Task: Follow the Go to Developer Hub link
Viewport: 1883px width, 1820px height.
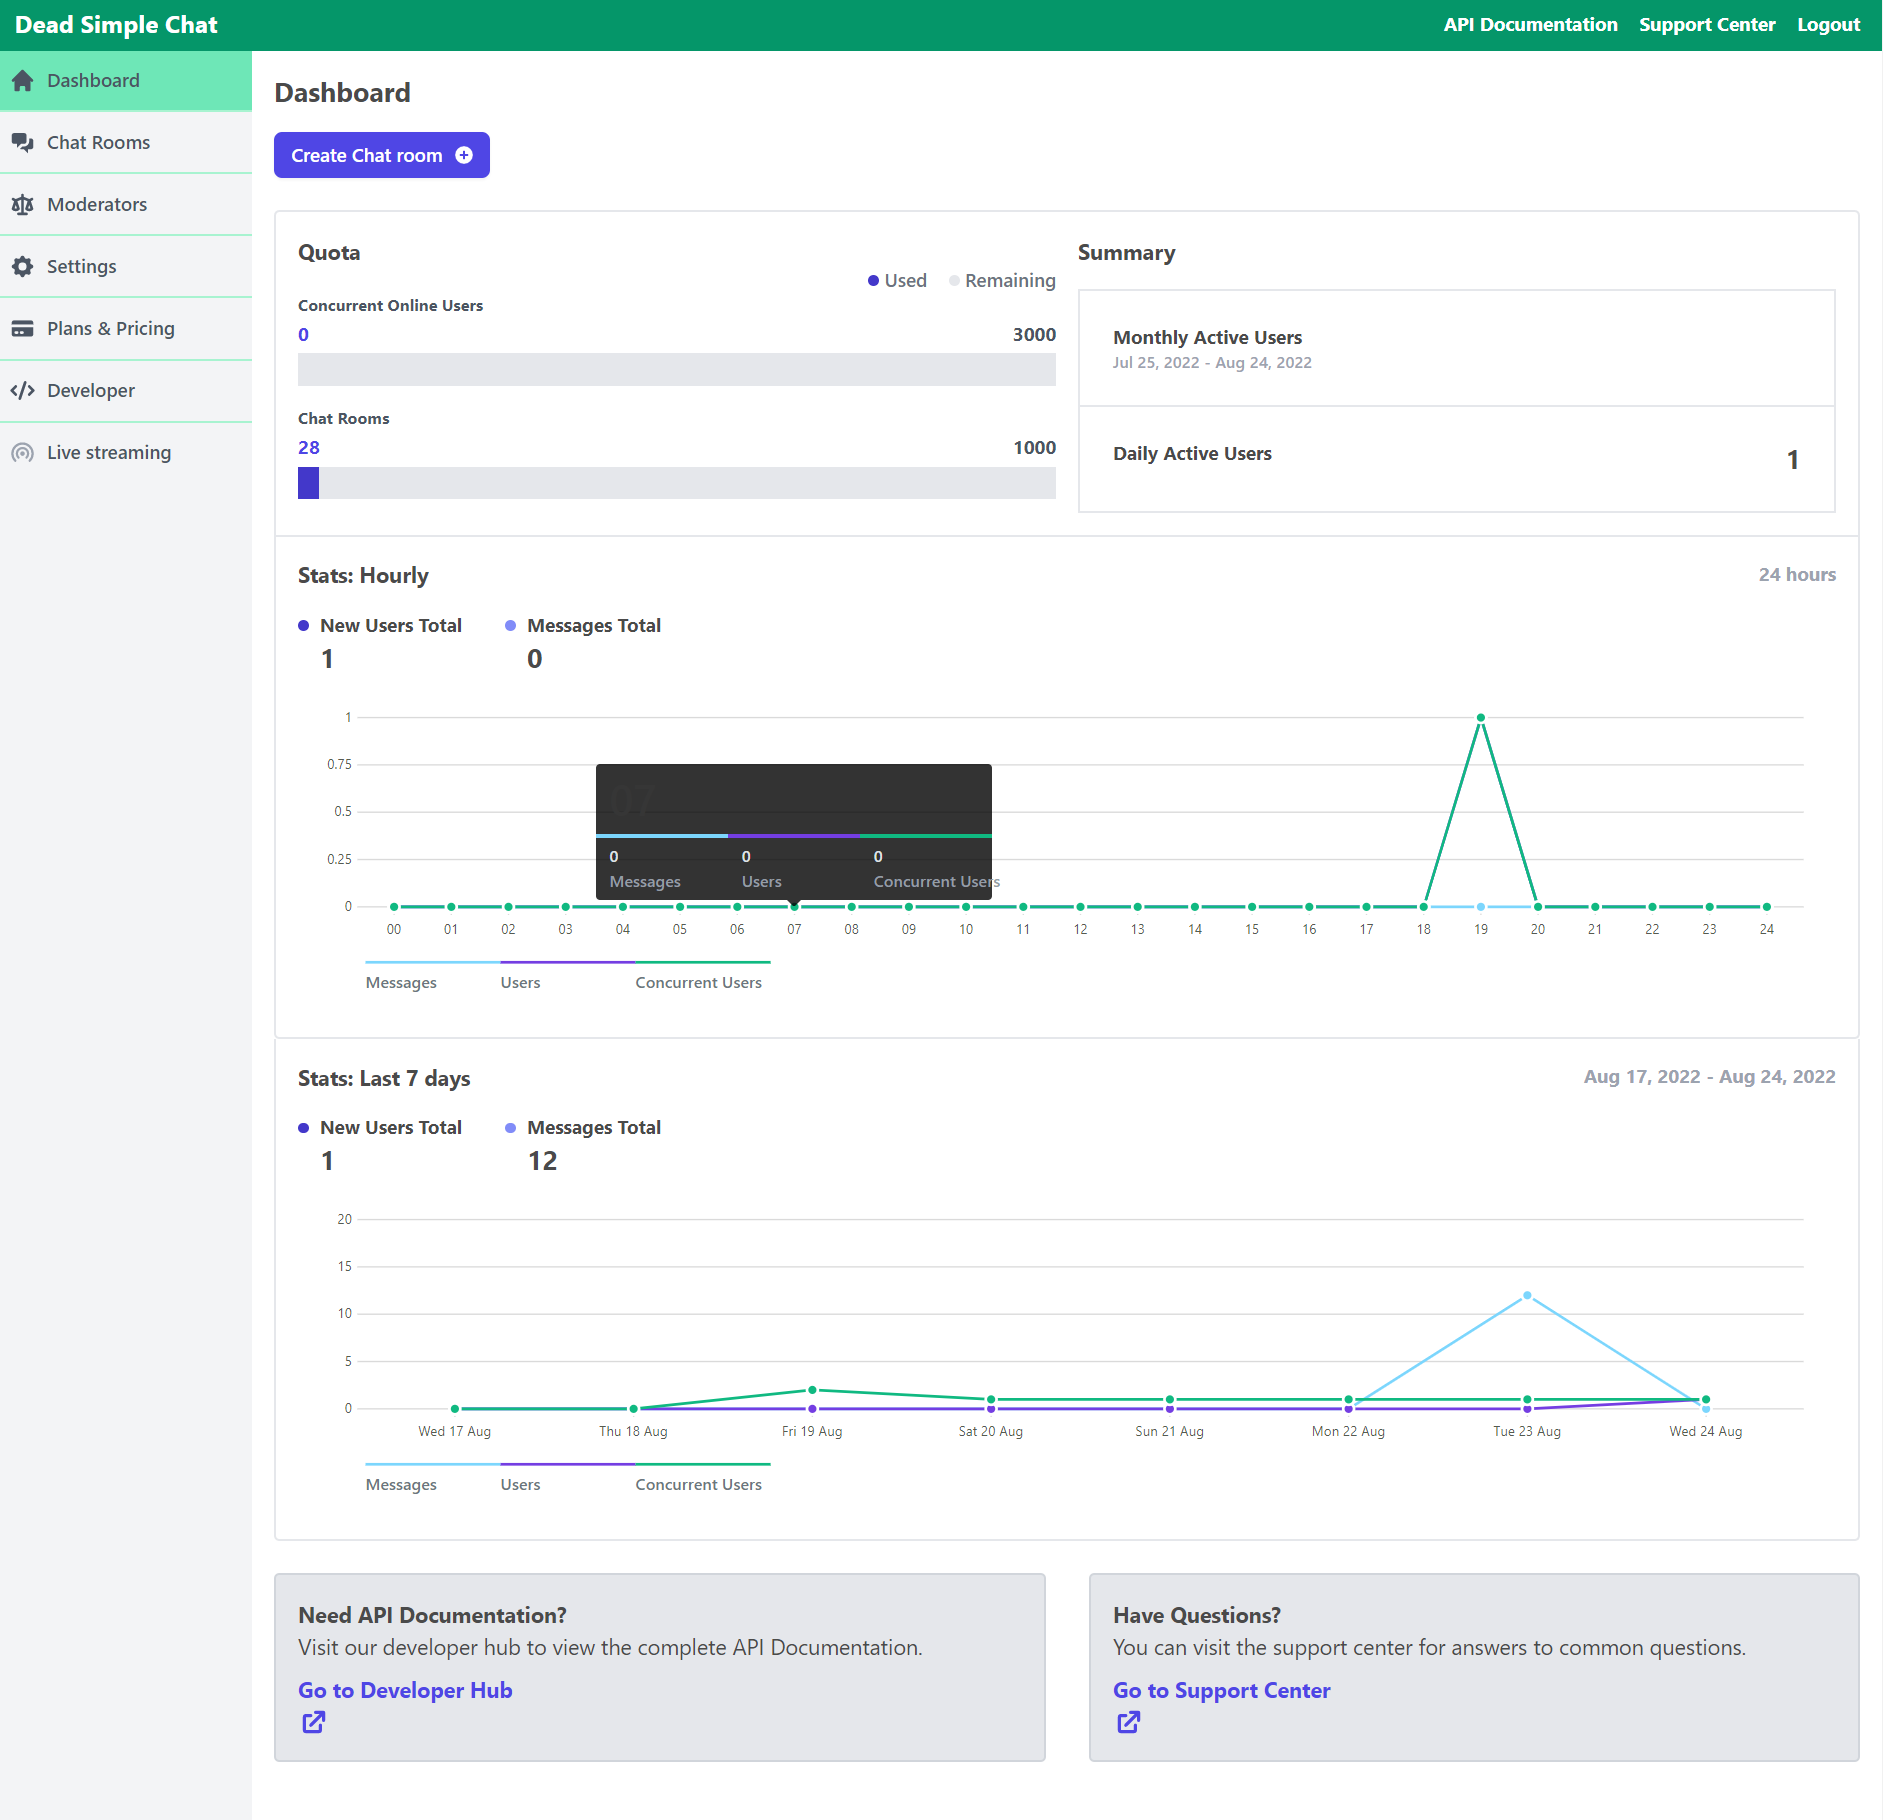Action: coord(405,1690)
